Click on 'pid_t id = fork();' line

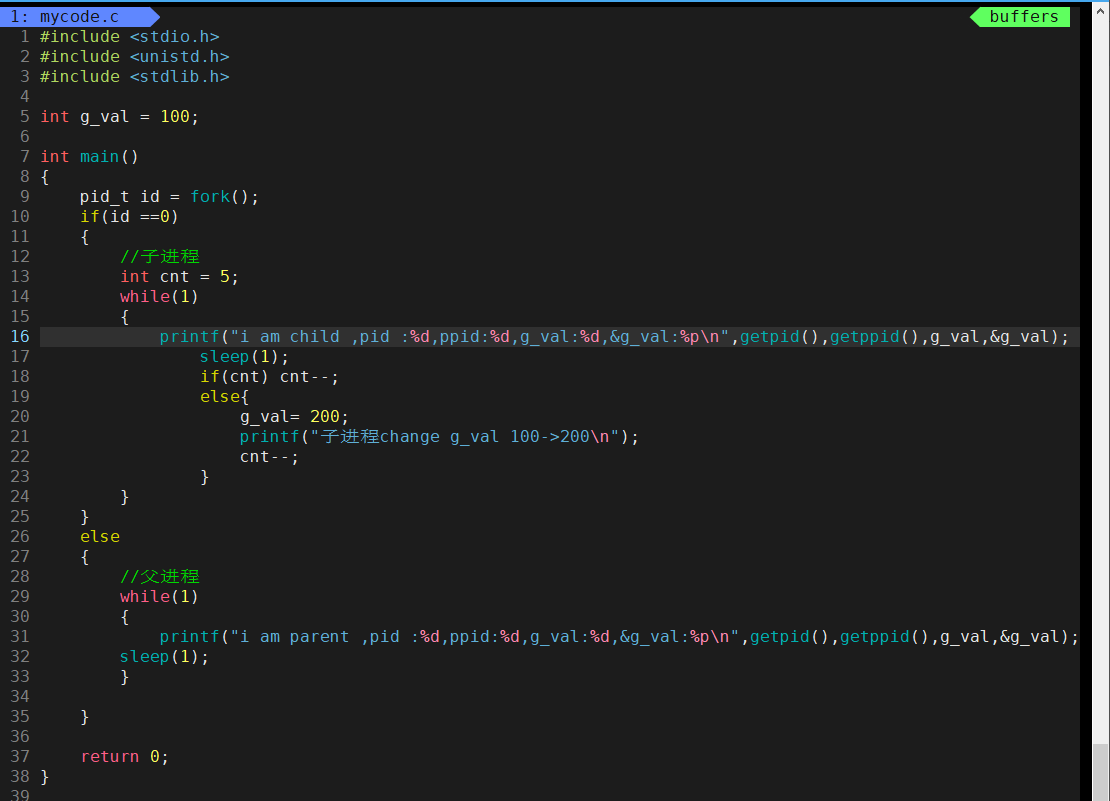(x=169, y=197)
